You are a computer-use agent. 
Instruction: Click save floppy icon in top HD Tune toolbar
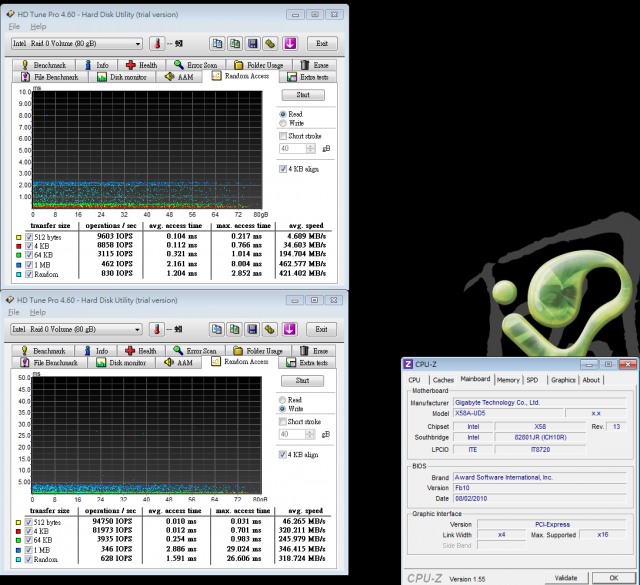[253, 43]
